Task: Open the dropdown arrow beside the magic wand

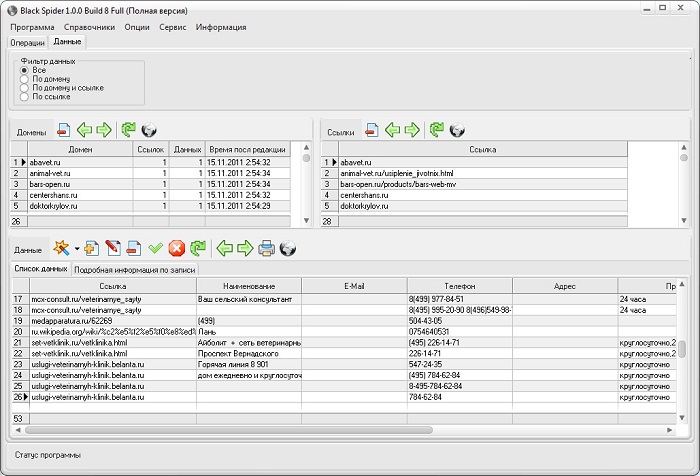Action: click(x=77, y=249)
